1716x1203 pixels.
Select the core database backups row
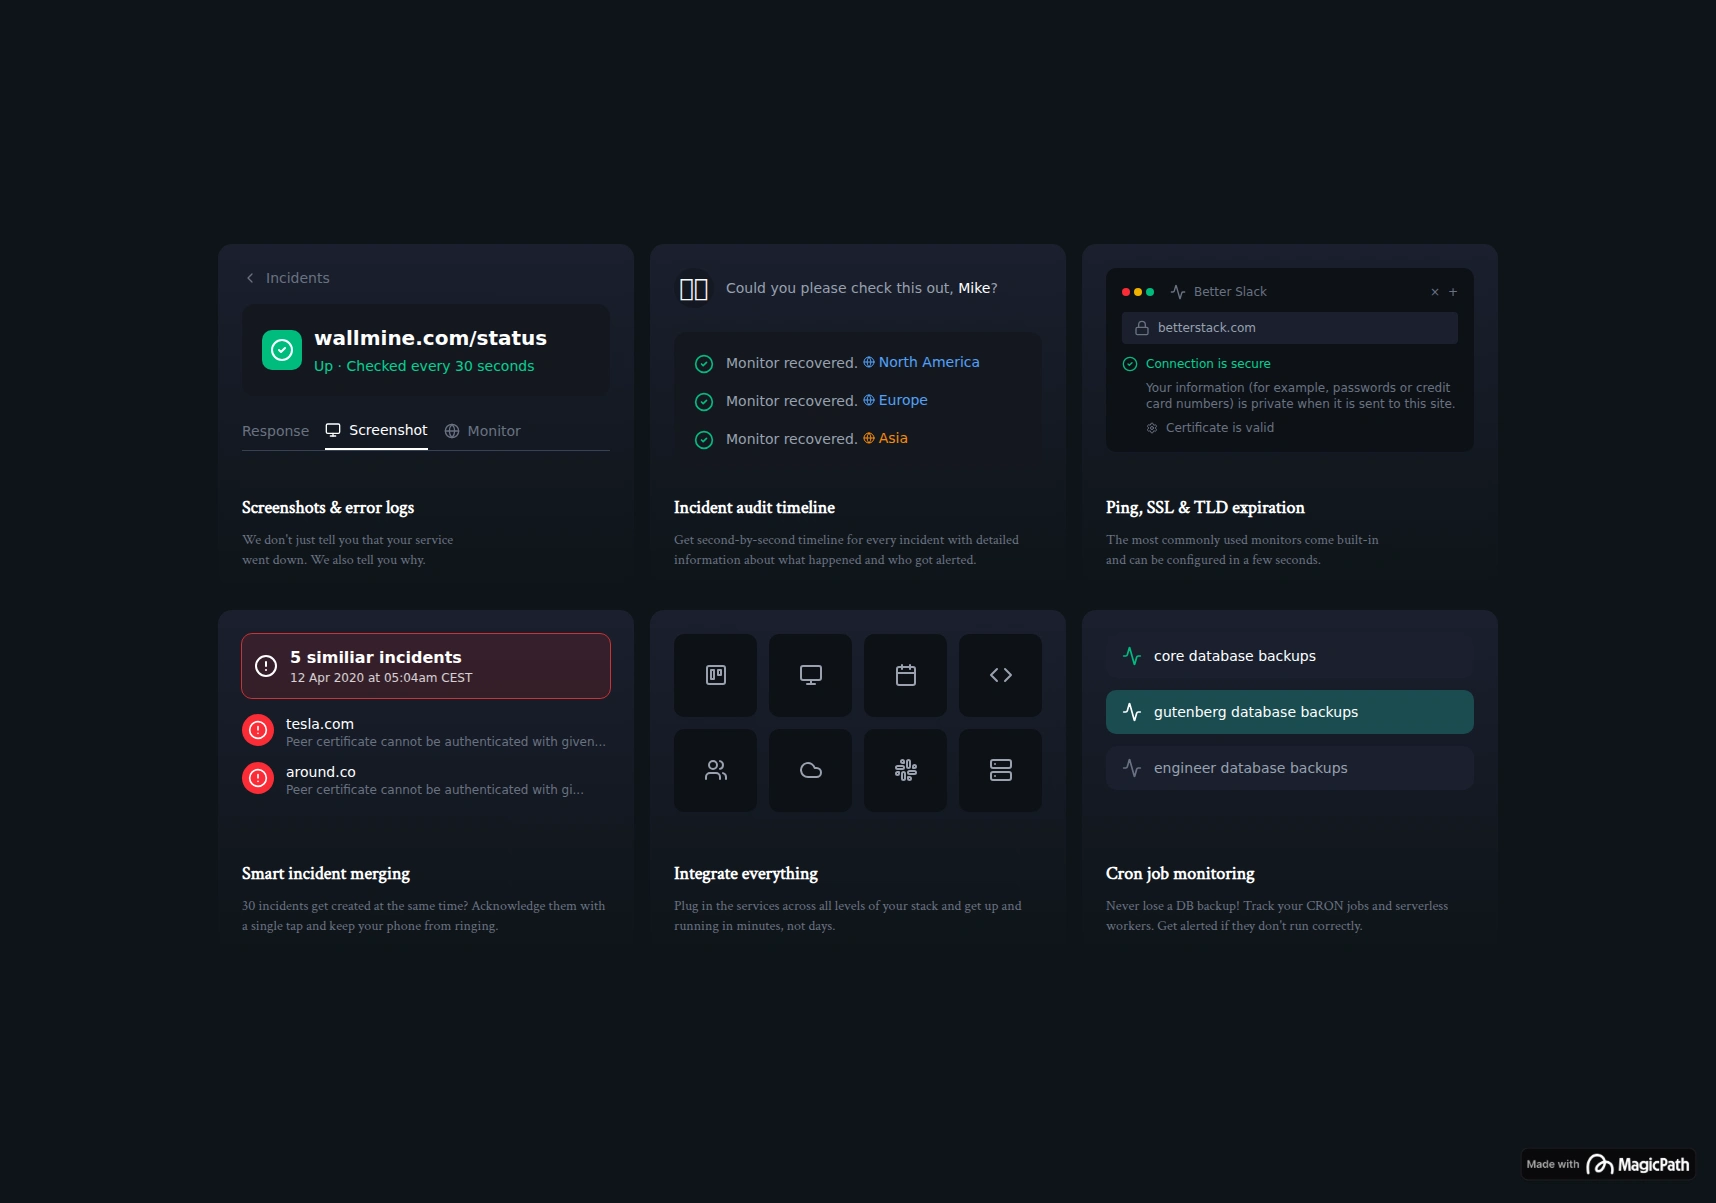click(x=1290, y=656)
